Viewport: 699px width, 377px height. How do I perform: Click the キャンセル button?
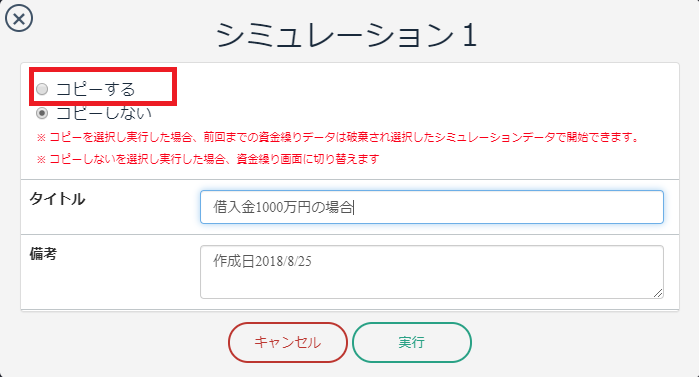(288, 342)
